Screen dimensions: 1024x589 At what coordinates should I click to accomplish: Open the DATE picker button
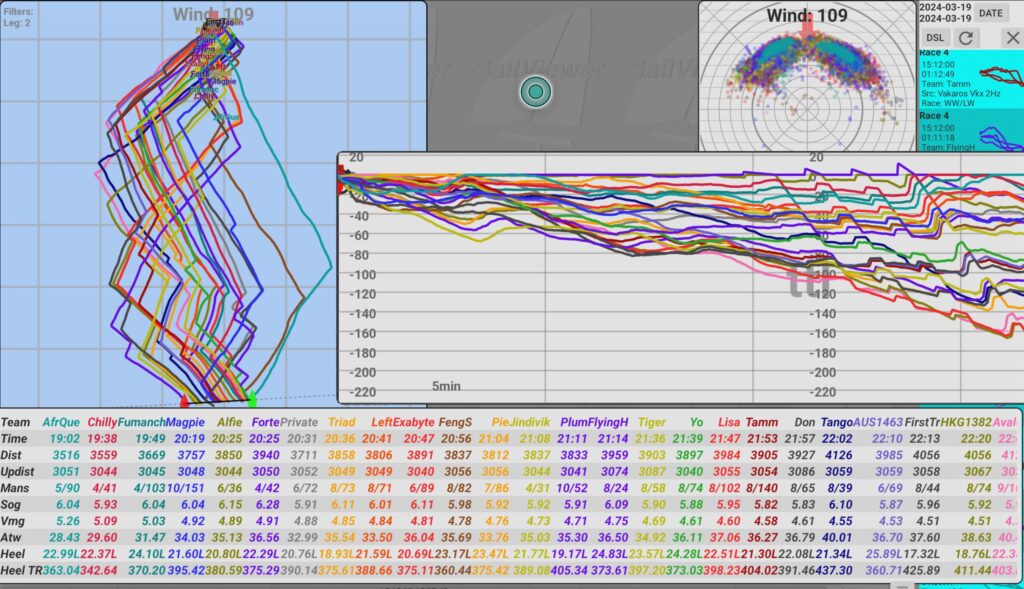pyautogui.click(x=990, y=13)
